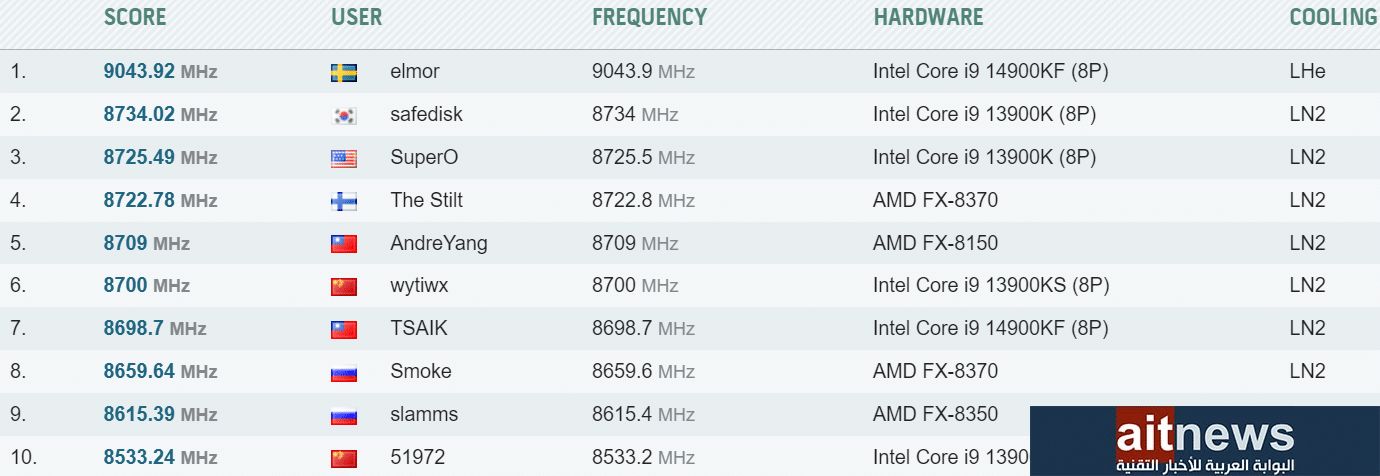Click the Taiwan flag next to TSAIK

coord(343,329)
